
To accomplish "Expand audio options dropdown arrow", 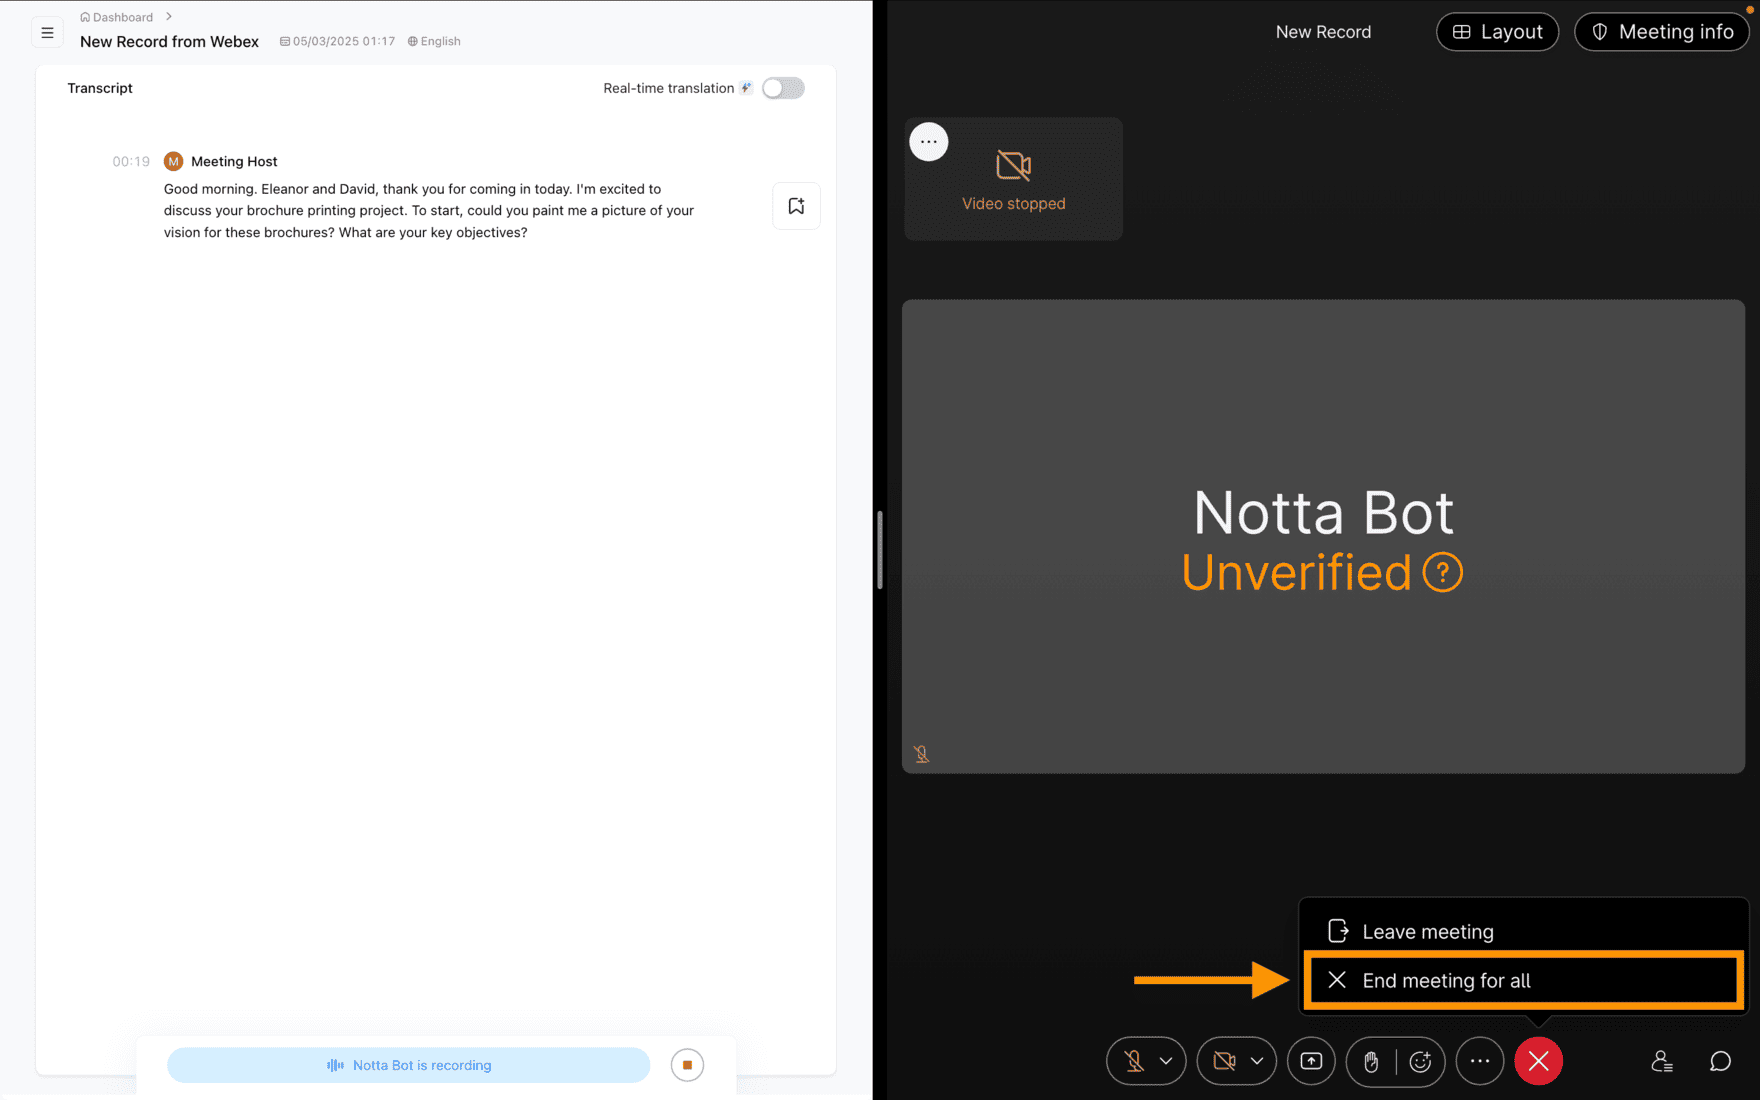I will [1166, 1061].
